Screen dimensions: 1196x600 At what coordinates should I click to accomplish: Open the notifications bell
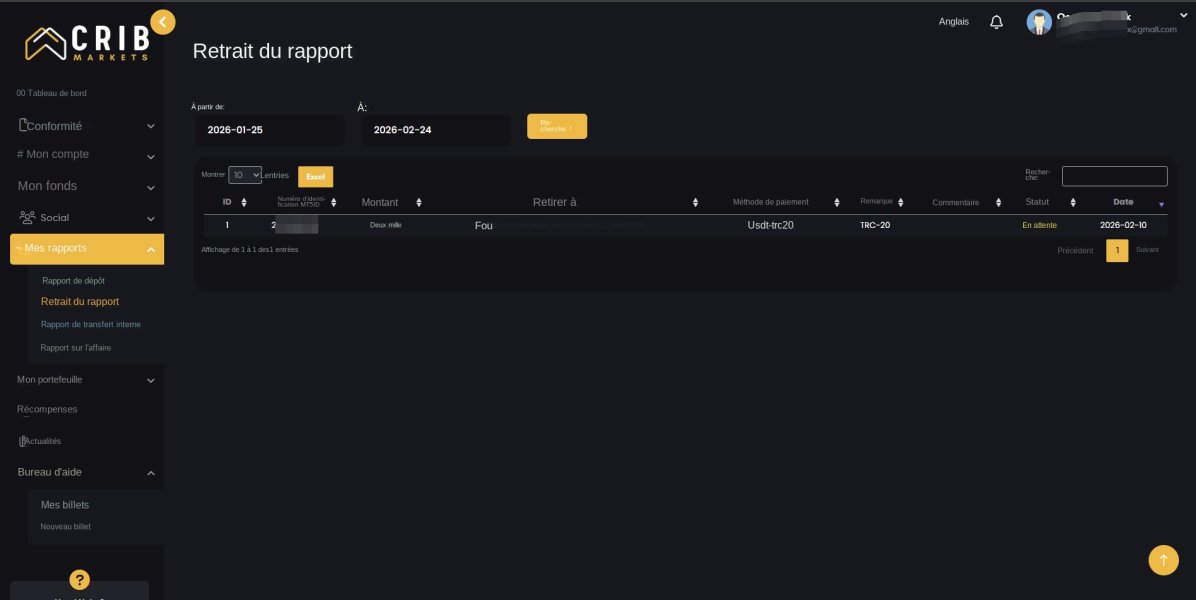click(x=996, y=22)
